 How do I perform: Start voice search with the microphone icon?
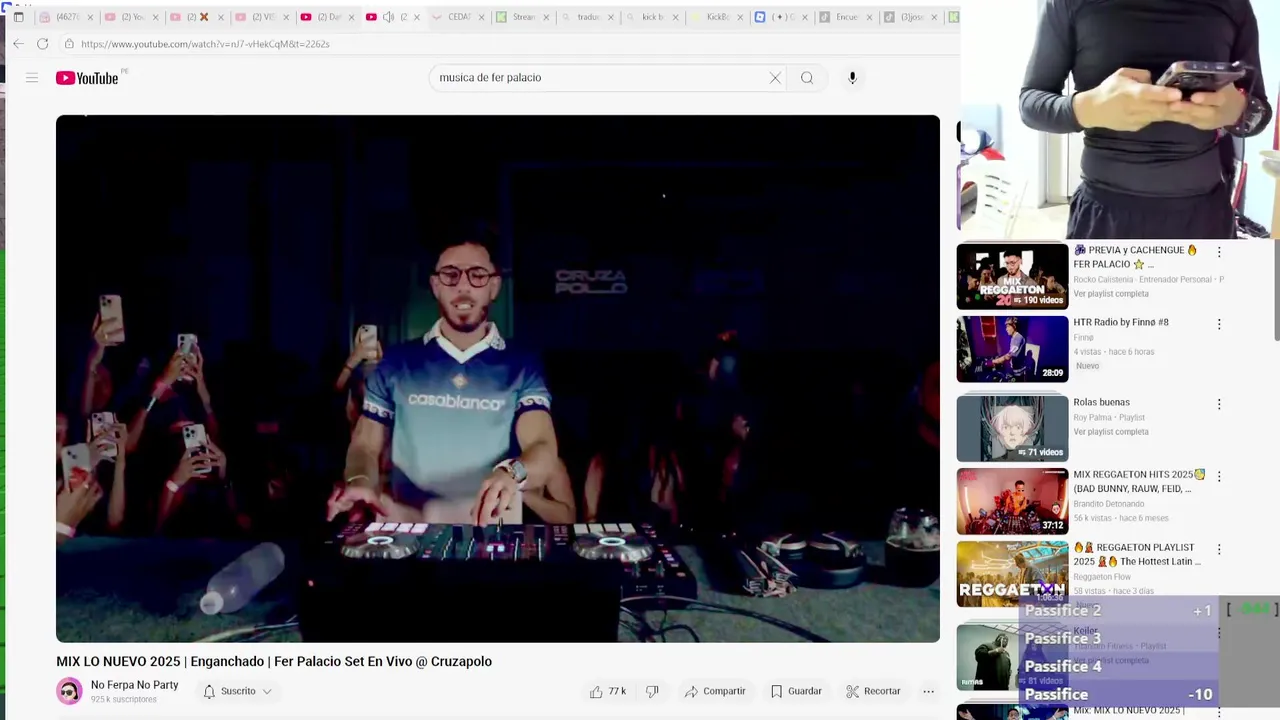[852, 78]
